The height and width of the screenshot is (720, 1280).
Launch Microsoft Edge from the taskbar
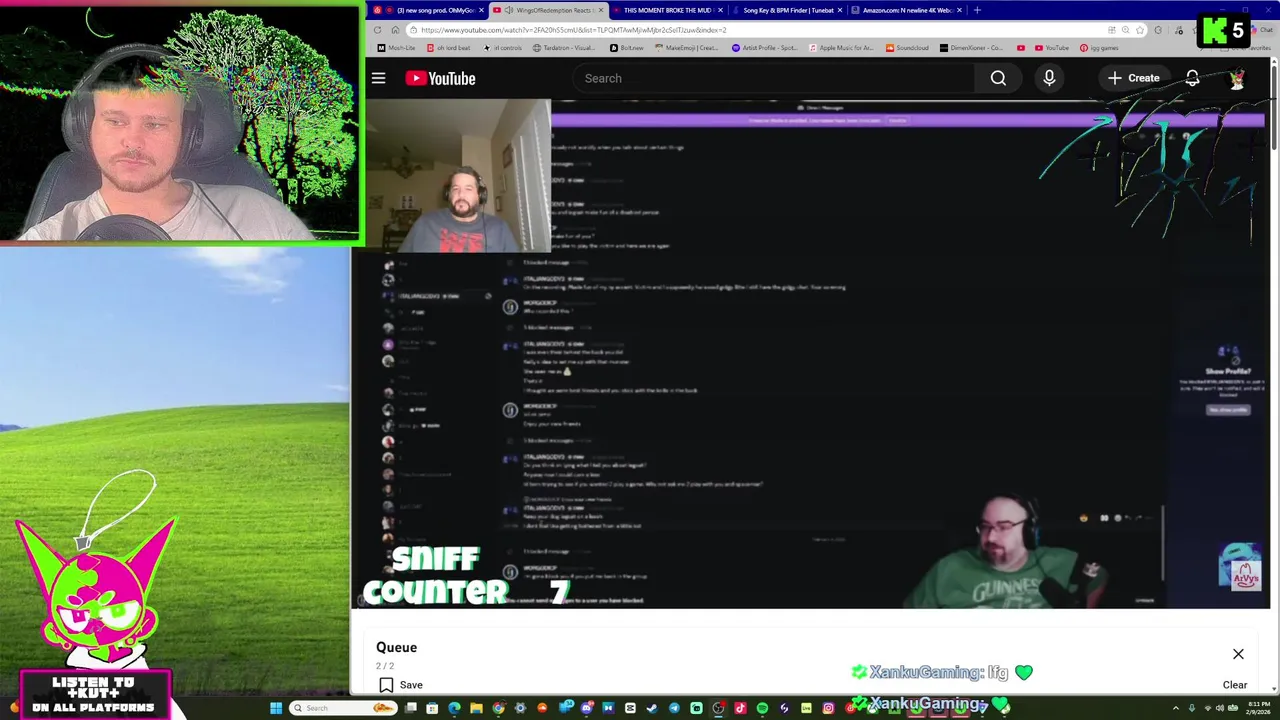[x=454, y=708]
